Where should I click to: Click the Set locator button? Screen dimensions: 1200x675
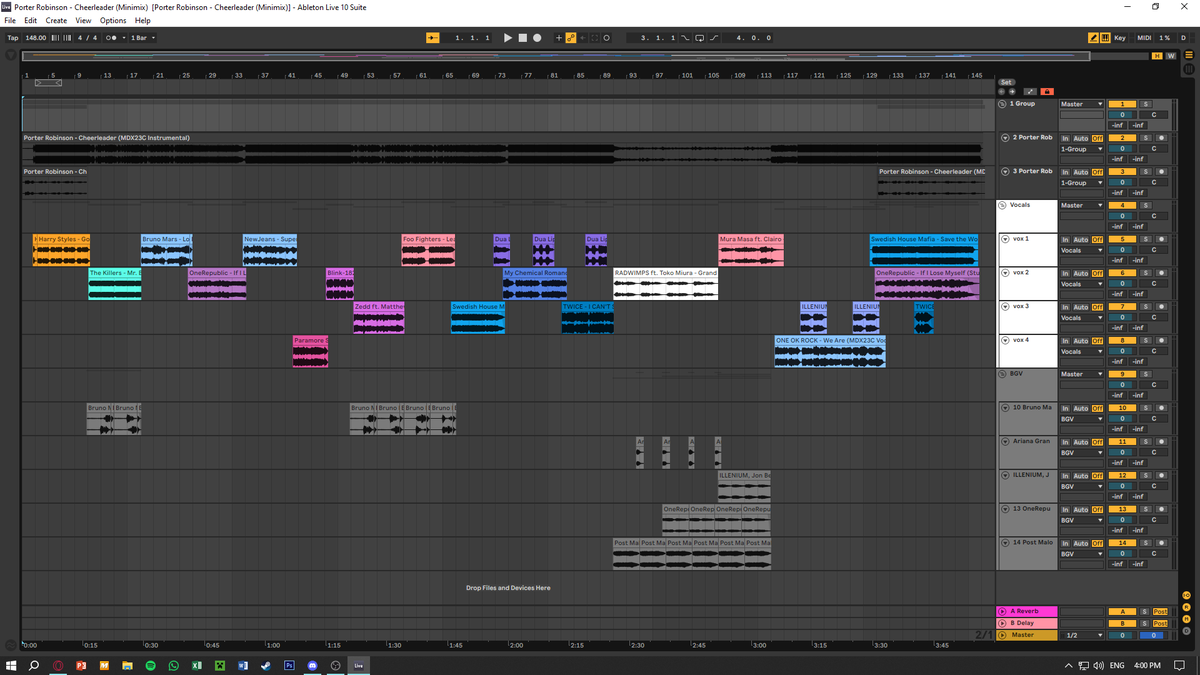coord(1006,82)
